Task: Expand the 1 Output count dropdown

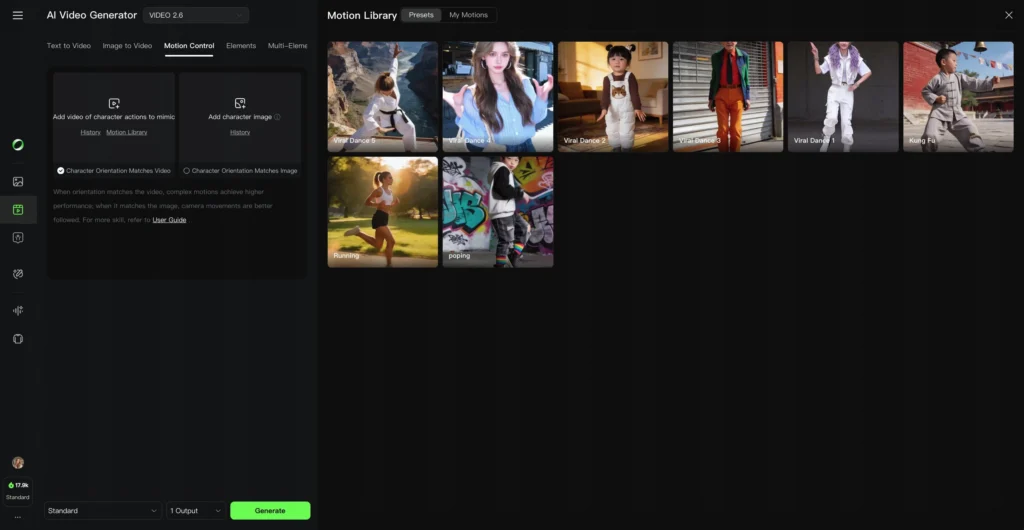Action: [x=196, y=511]
